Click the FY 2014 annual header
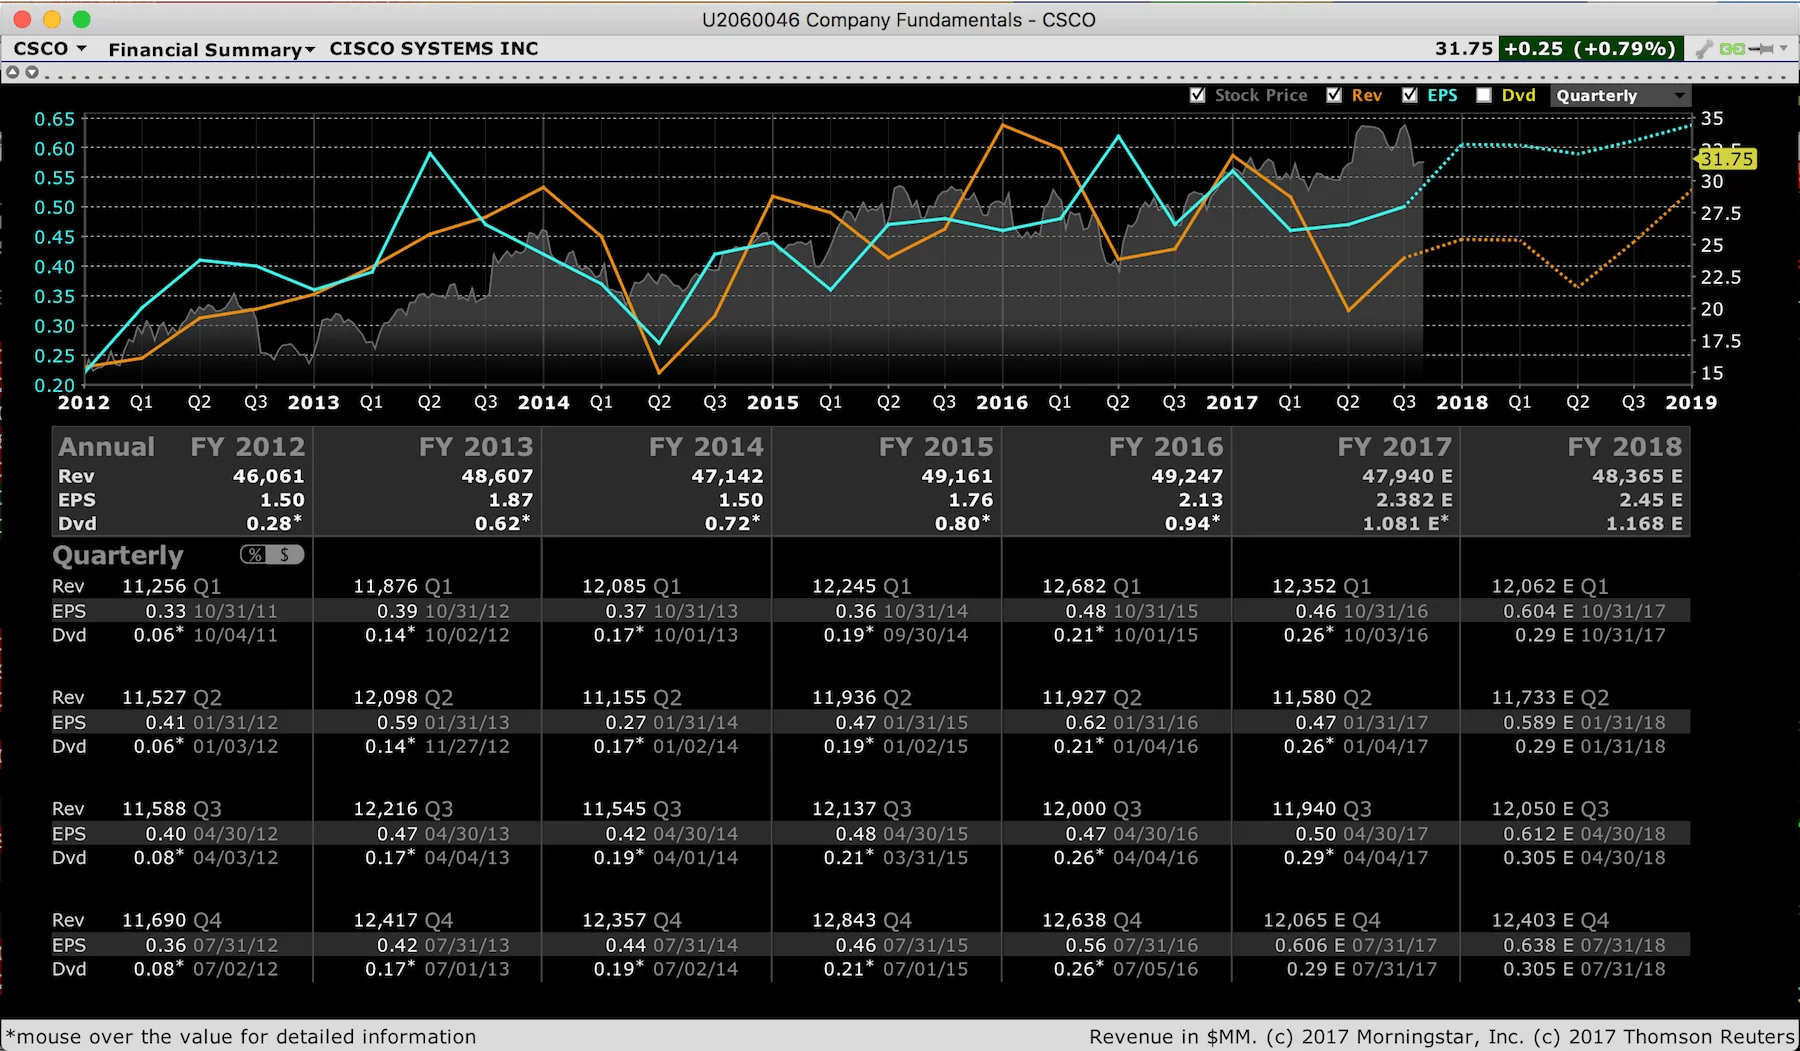1800x1051 pixels. [706, 446]
